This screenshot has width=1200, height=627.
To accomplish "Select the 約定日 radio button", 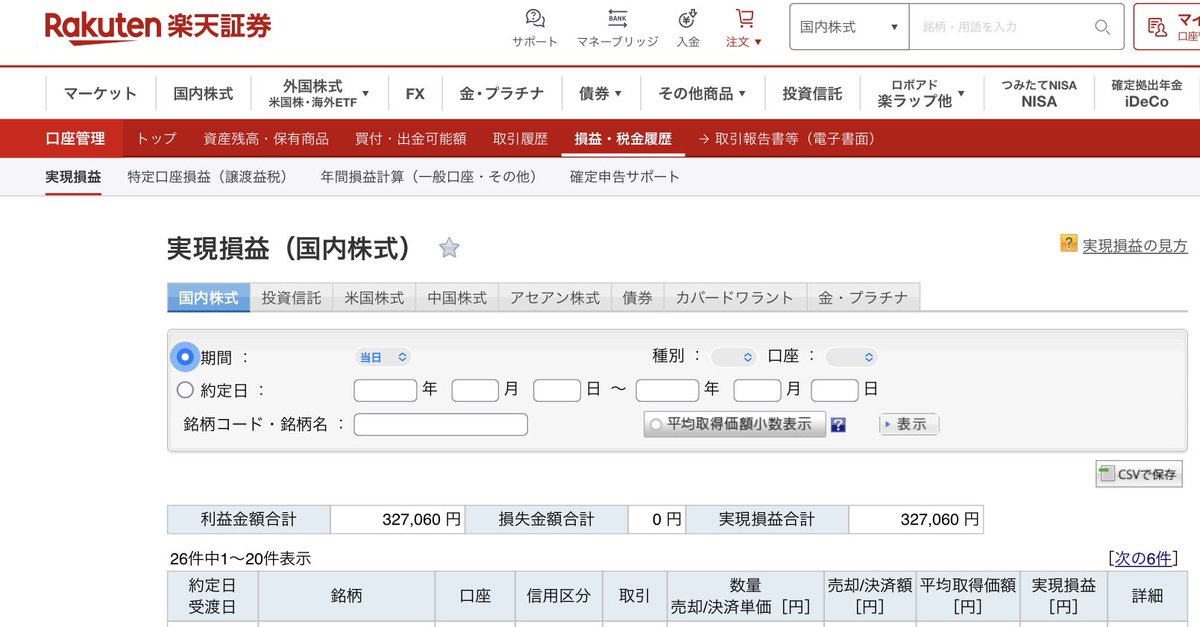I will coord(185,390).
